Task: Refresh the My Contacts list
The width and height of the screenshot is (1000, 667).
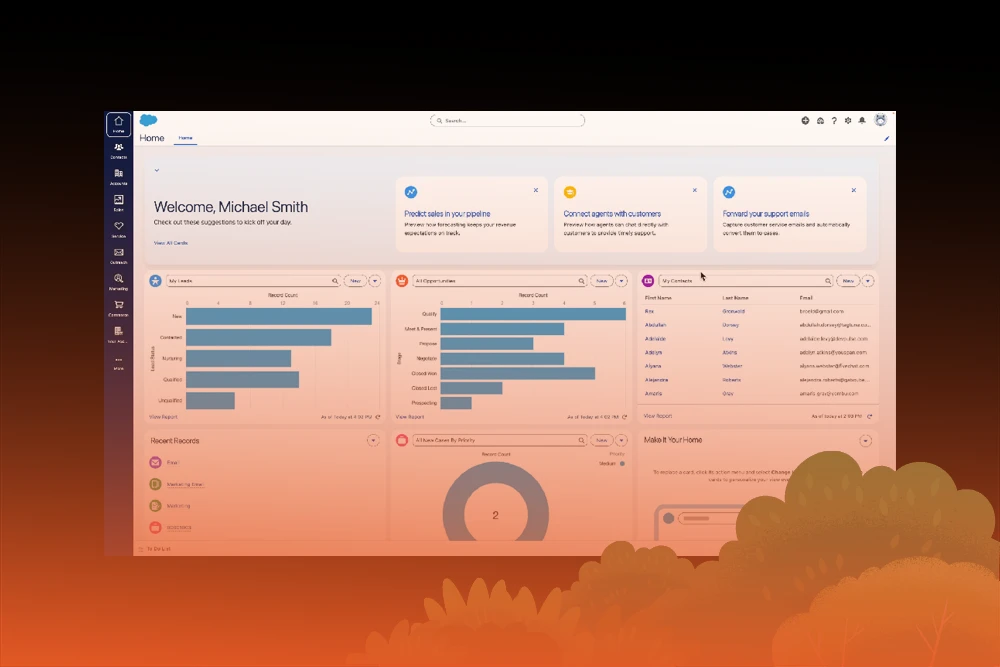Action: tap(869, 416)
